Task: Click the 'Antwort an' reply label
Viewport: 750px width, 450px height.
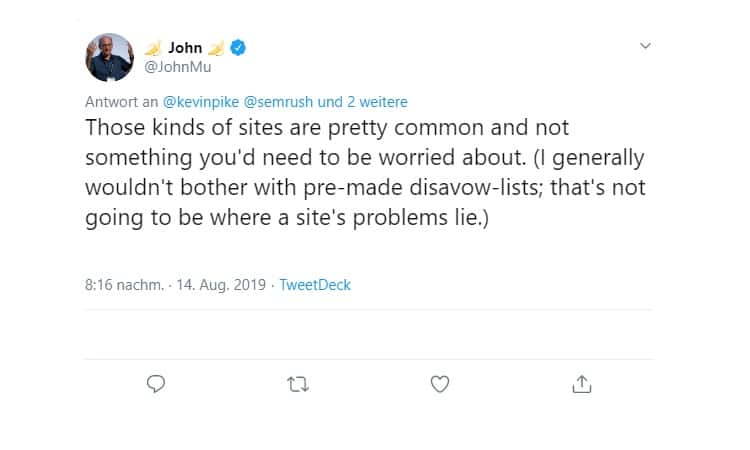Action: click(121, 102)
